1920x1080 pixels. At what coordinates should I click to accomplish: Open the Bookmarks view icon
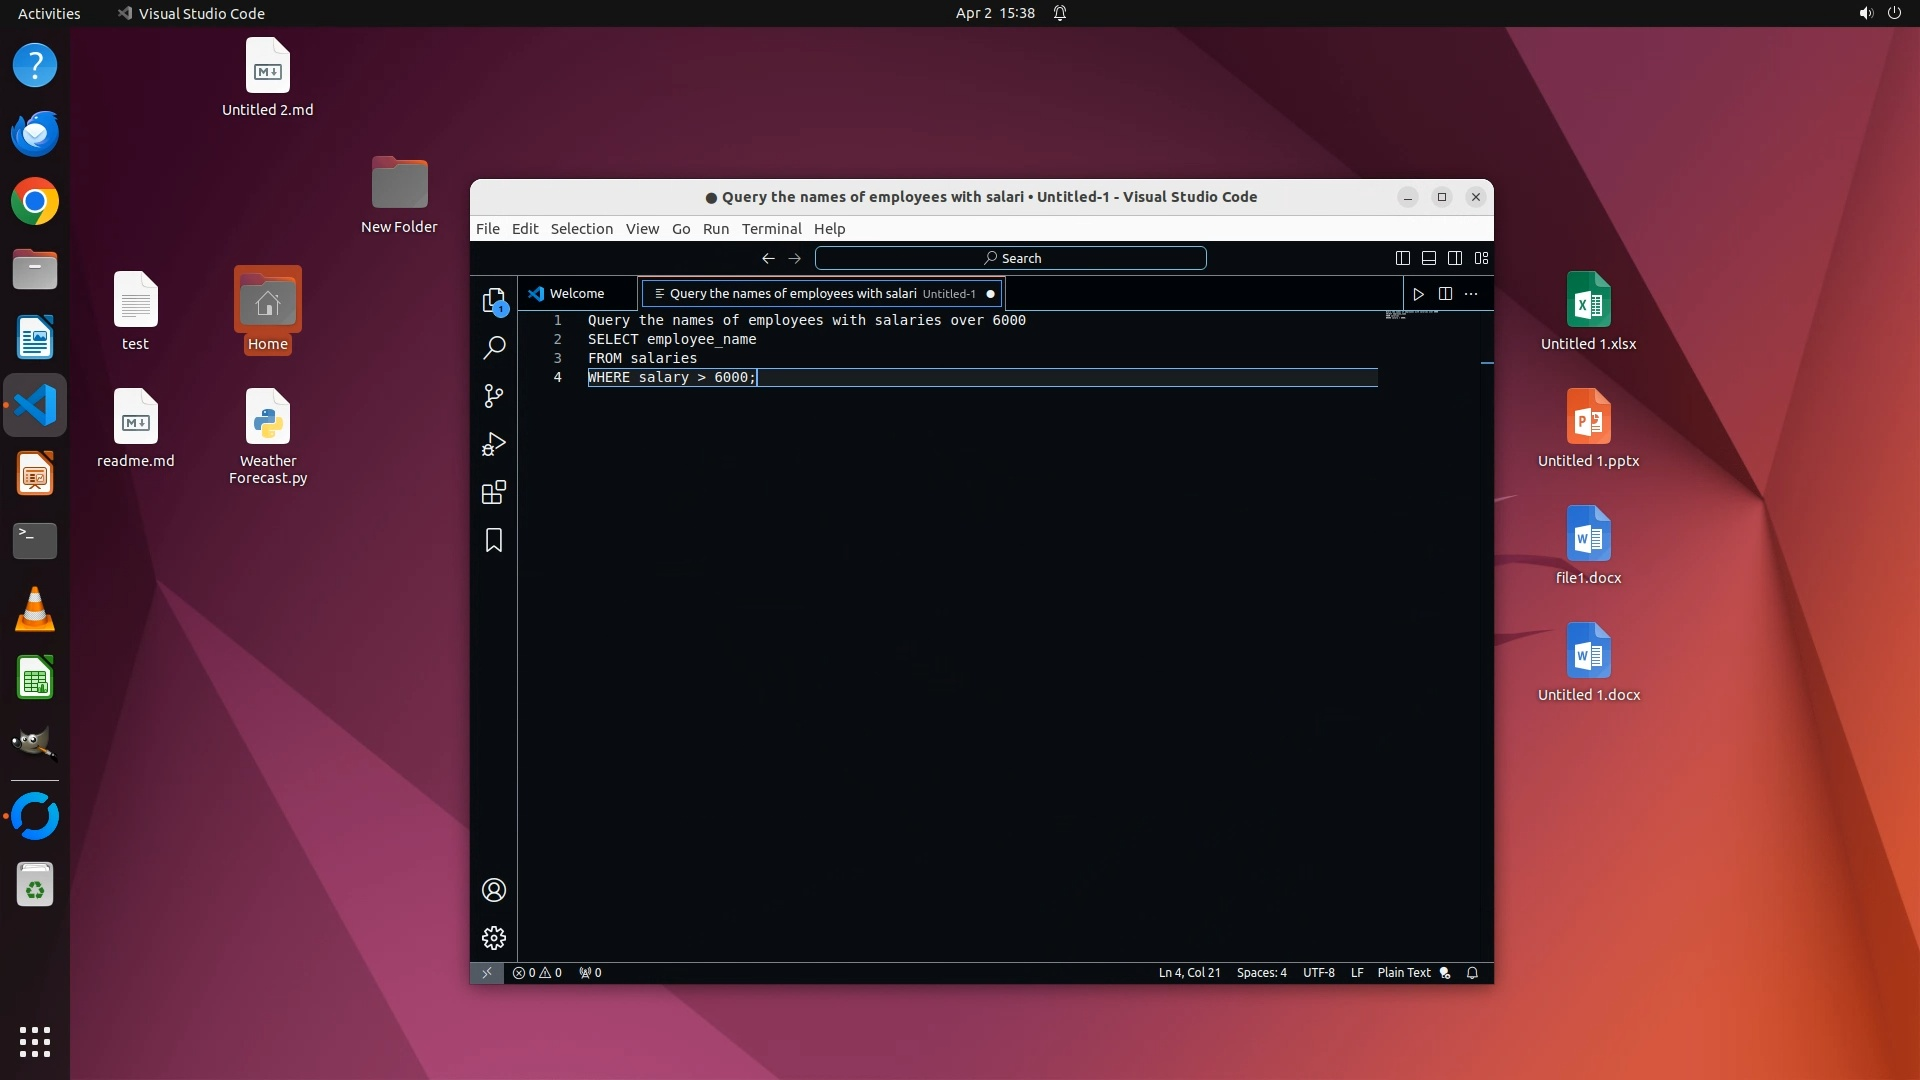coord(494,540)
